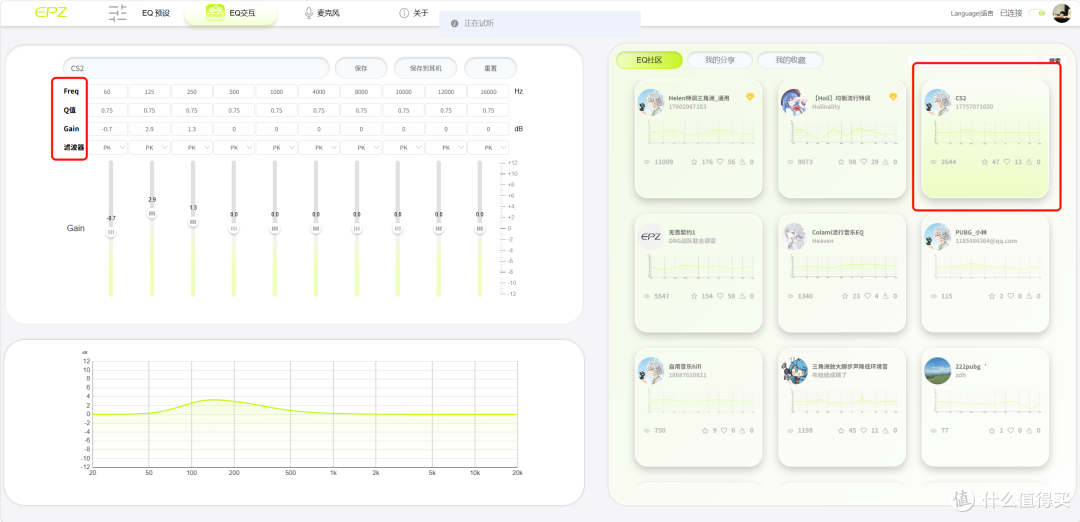Click the 保存 save button
Screen dimensions: 1080x522
tap(361, 68)
